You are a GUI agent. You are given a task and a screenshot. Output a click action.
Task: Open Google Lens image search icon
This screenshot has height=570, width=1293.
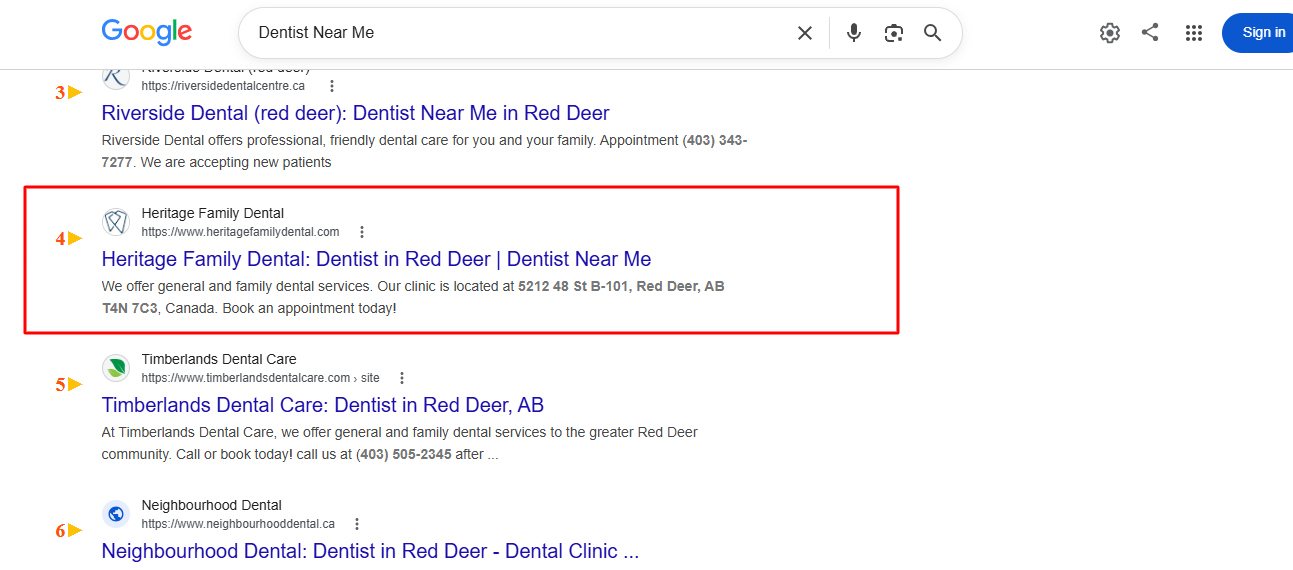coord(893,33)
